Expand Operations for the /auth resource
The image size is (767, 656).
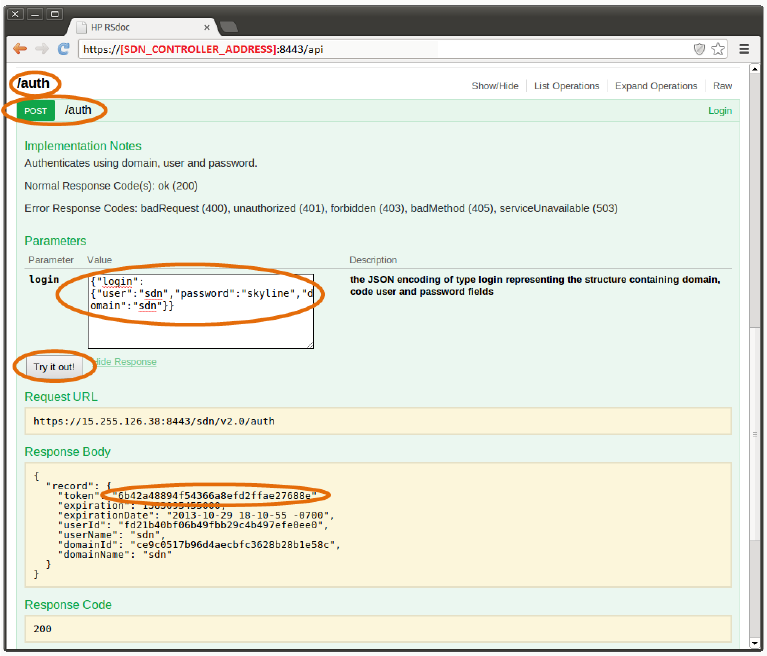pos(656,86)
